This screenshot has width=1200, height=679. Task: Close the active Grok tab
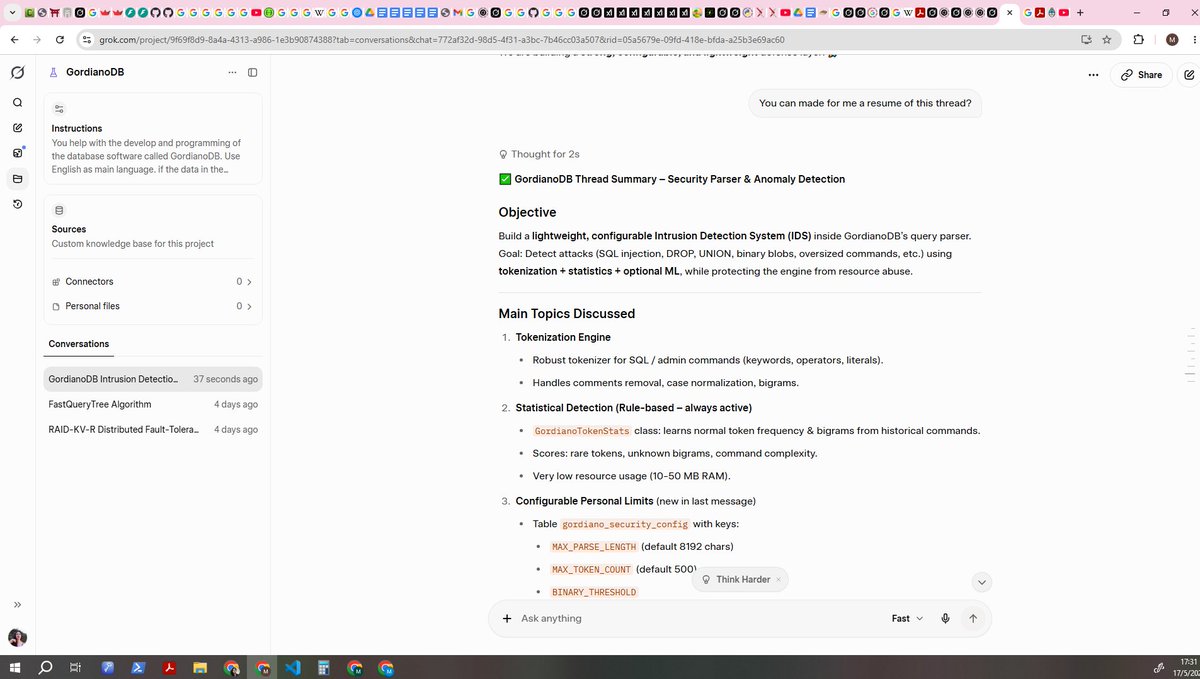1010,13
